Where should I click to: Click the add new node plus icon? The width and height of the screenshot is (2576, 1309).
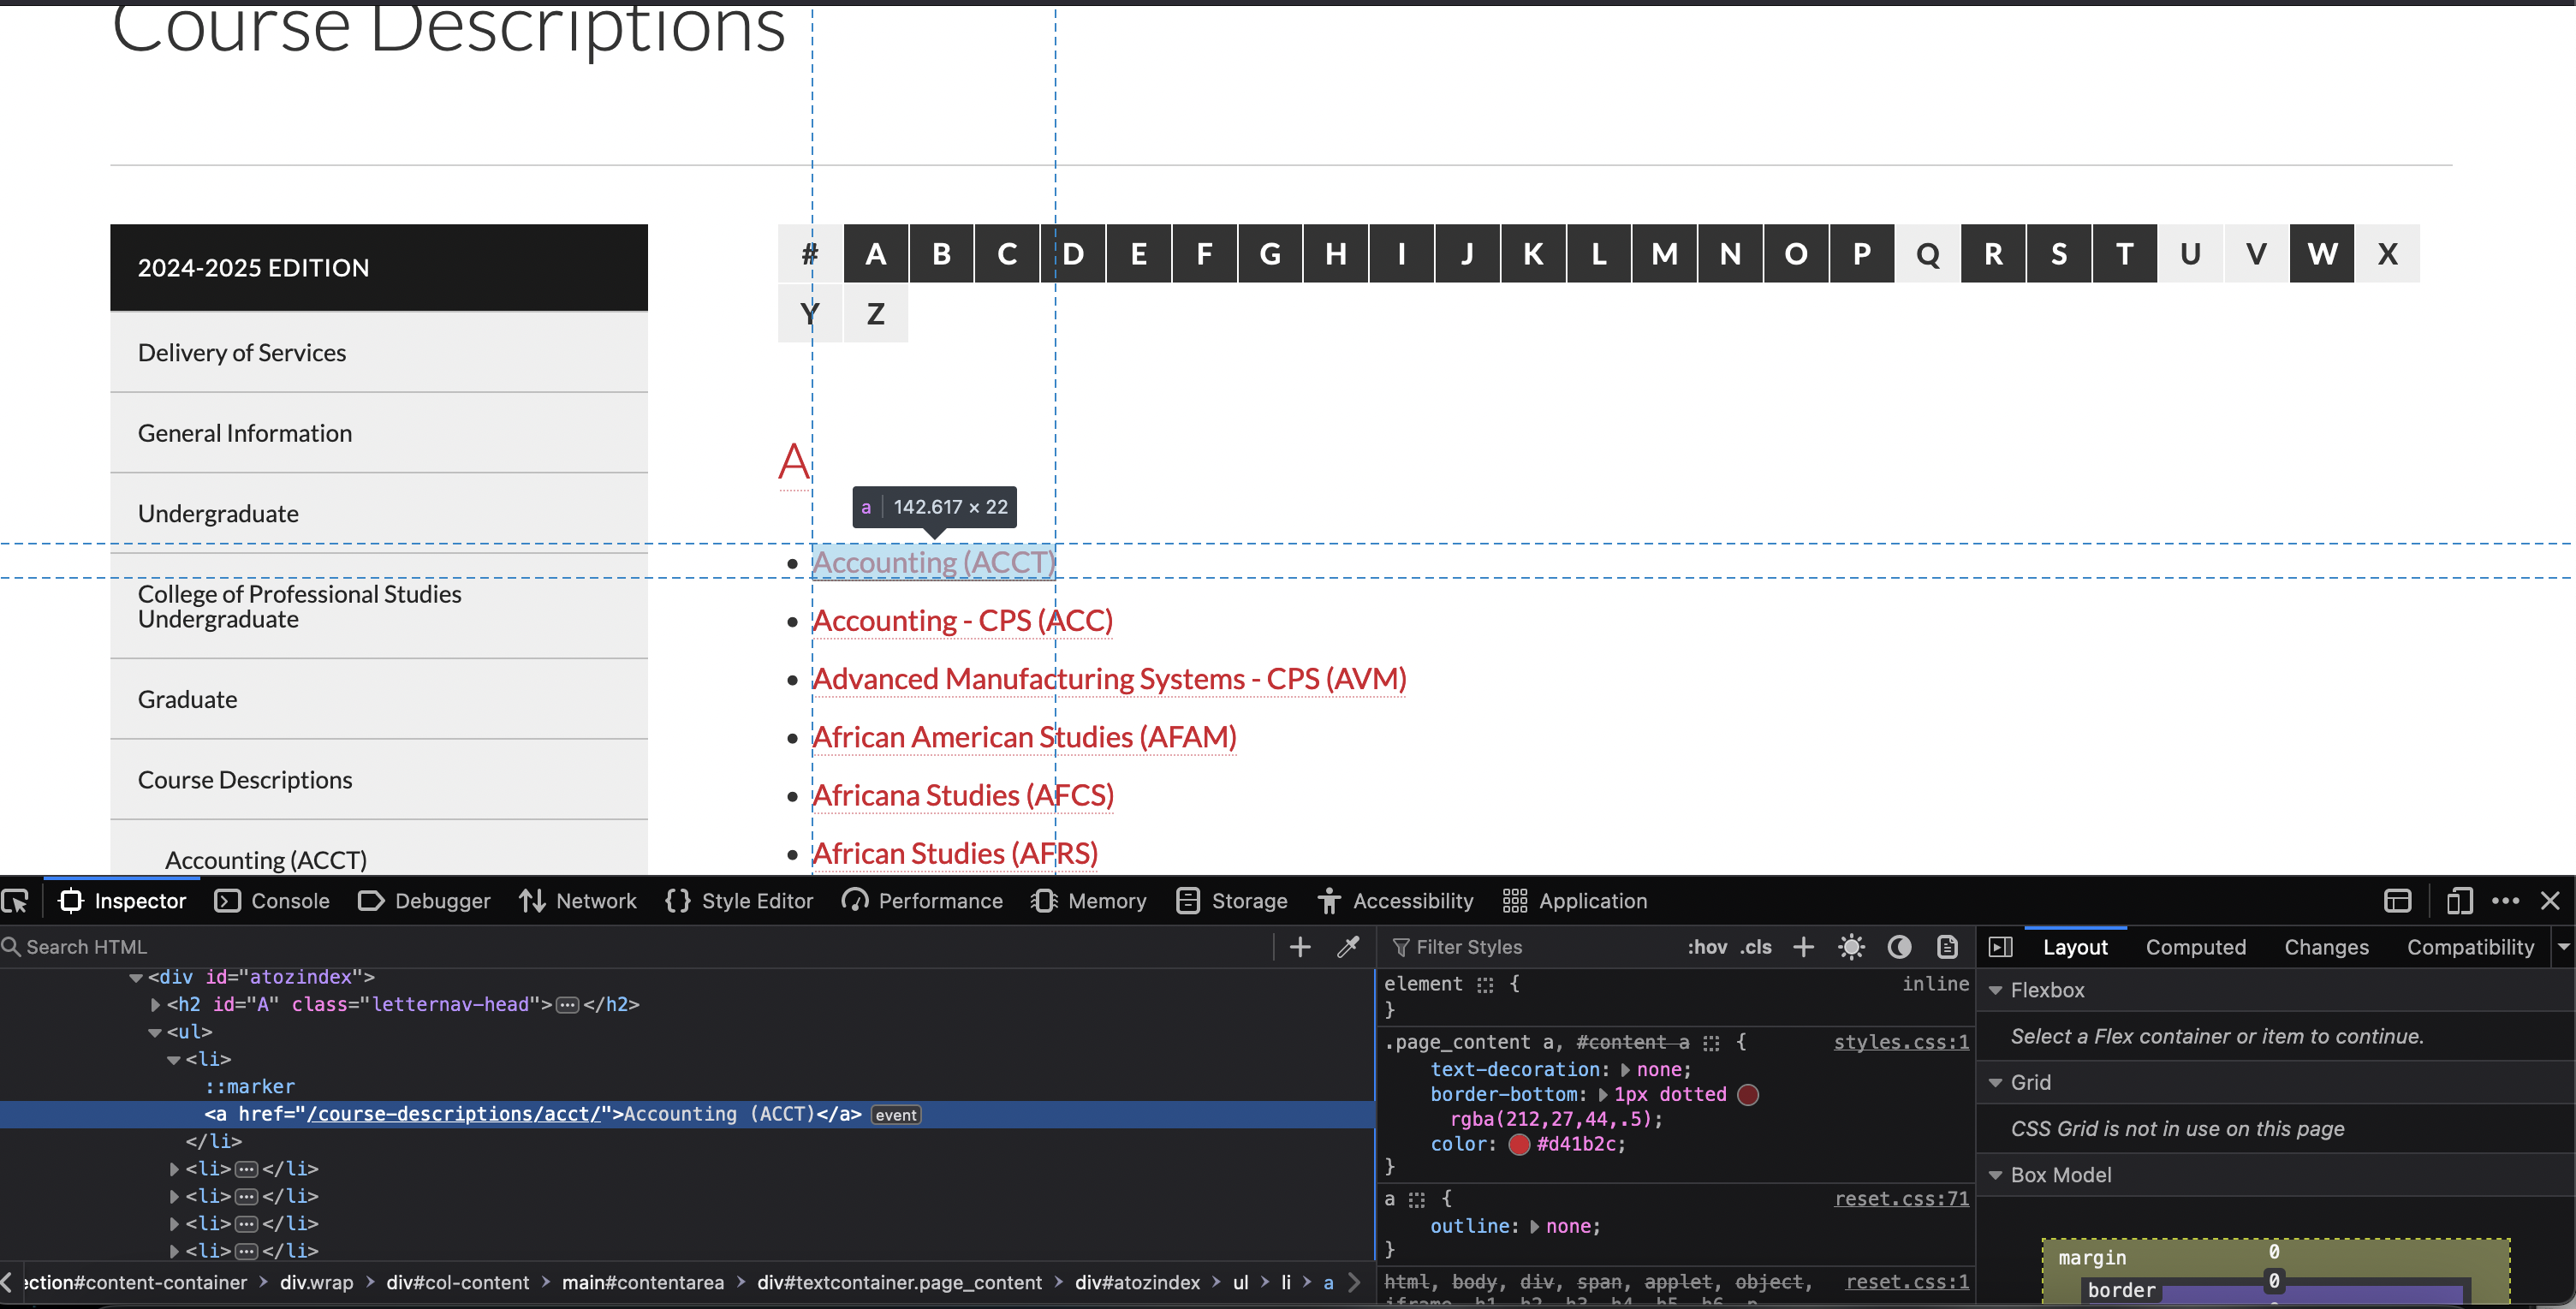pyautogui.click(x=1299, y=946)
